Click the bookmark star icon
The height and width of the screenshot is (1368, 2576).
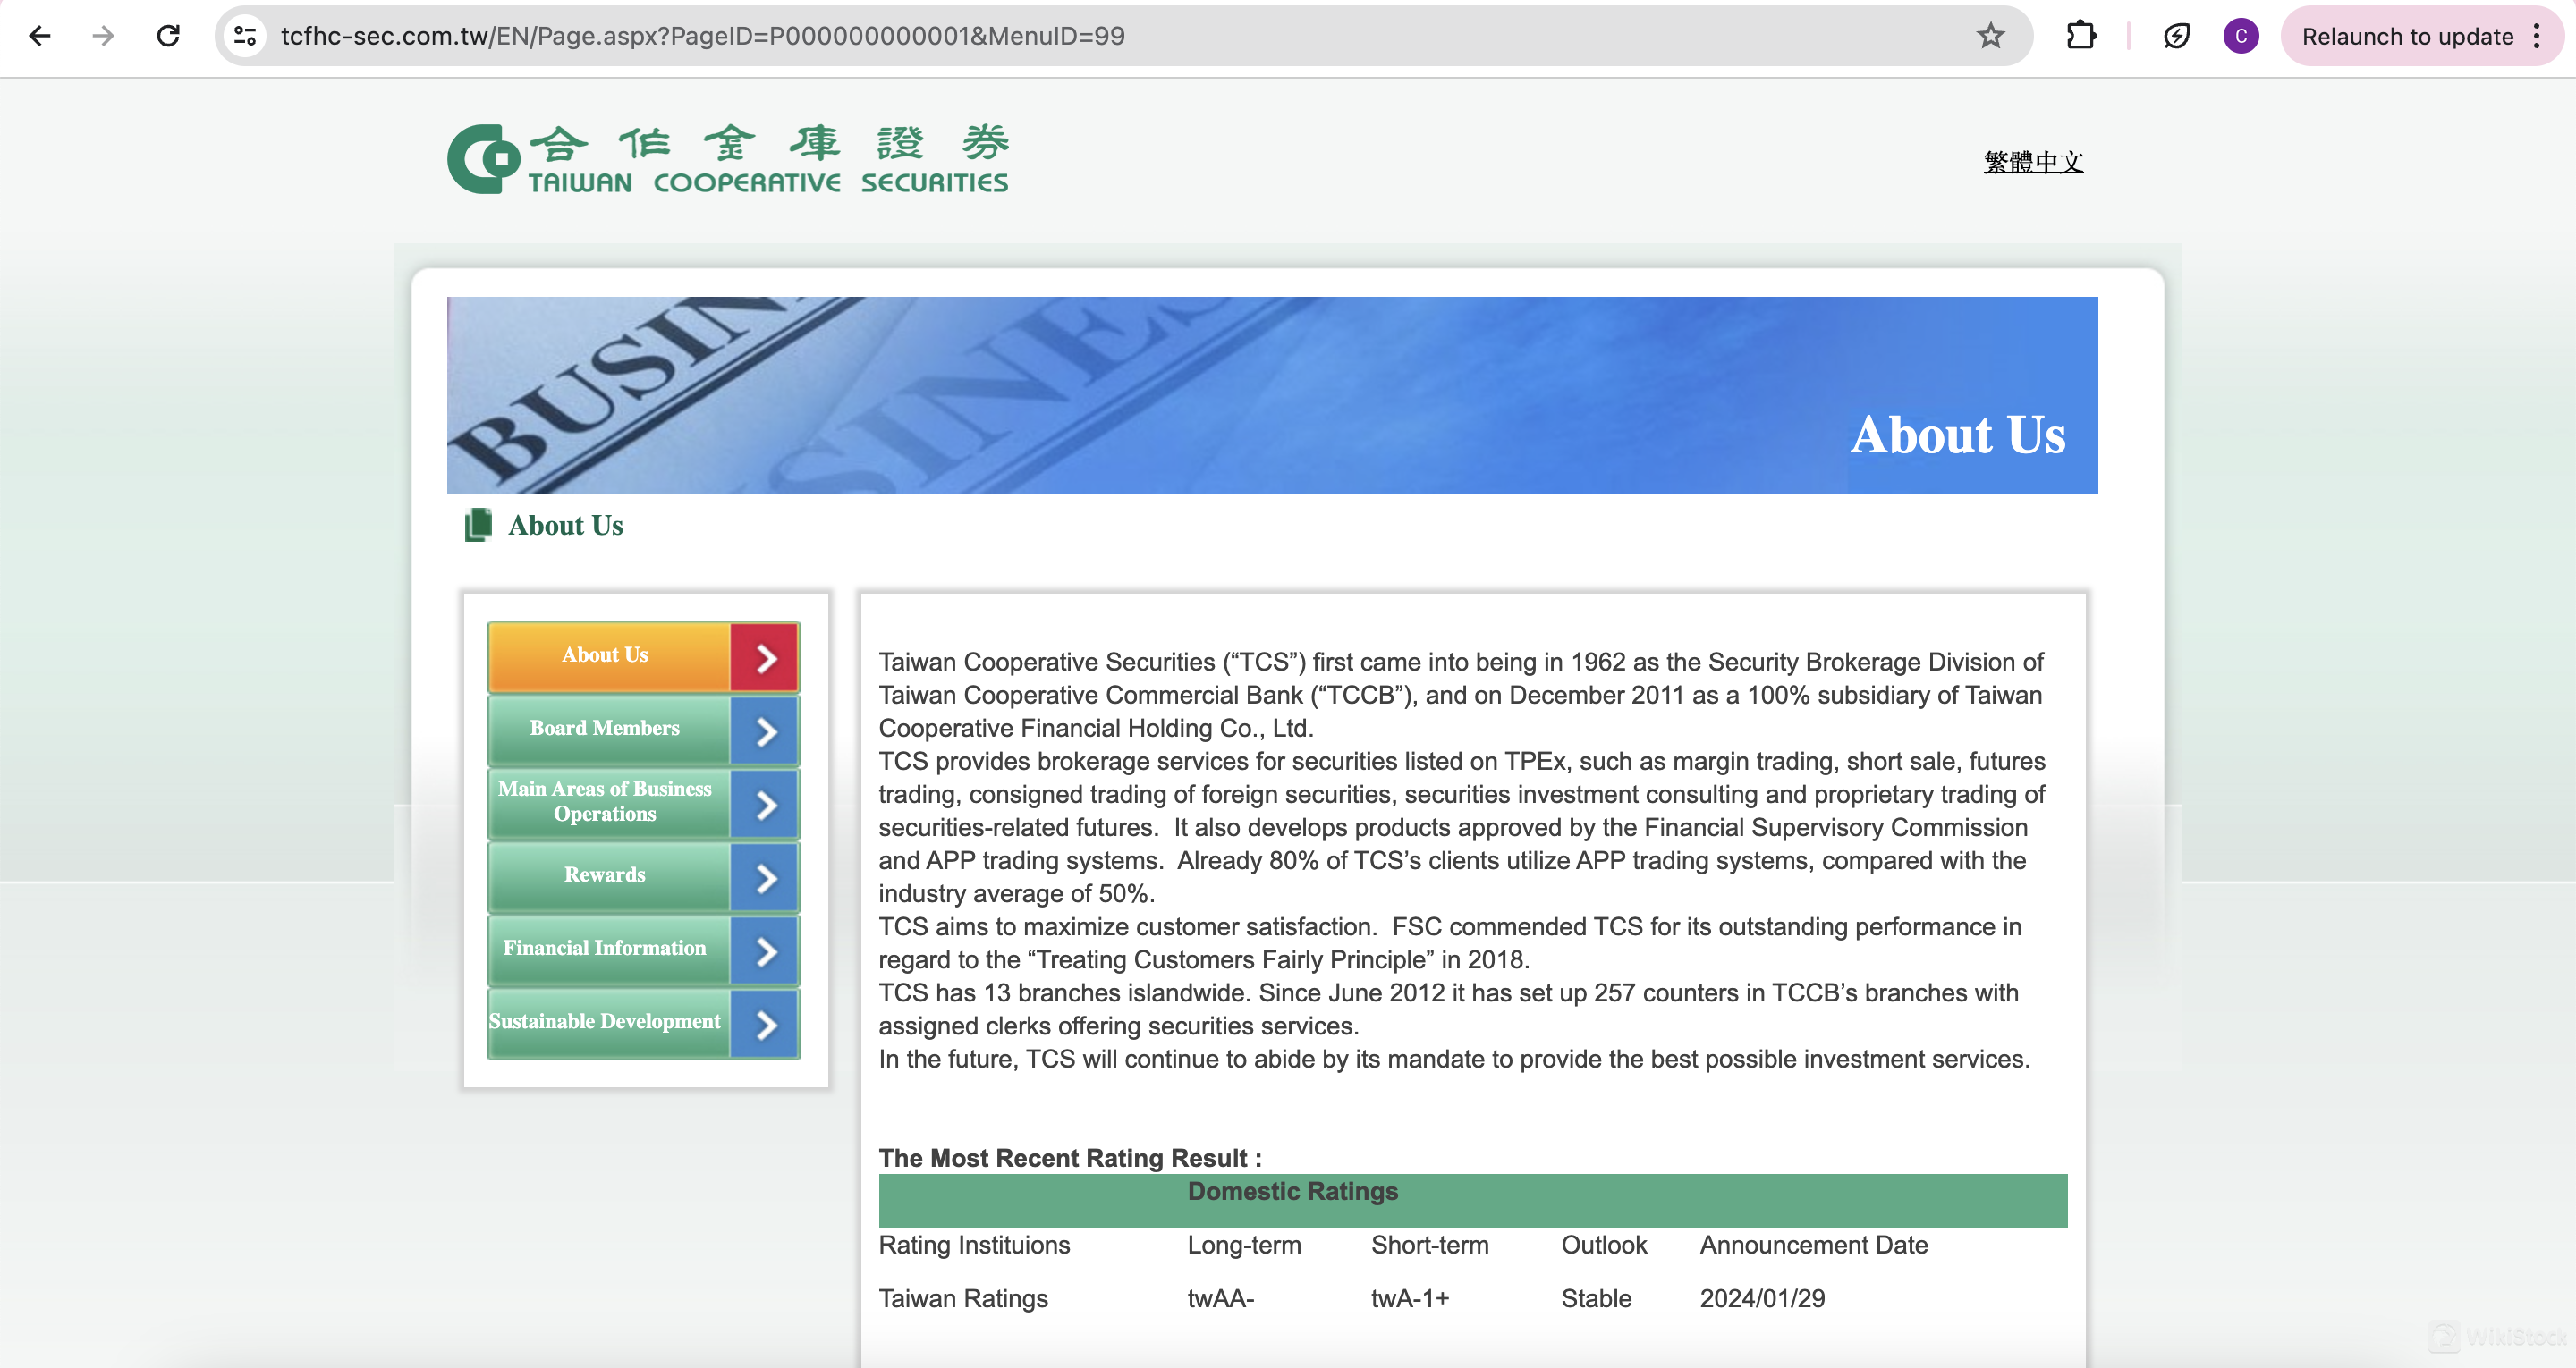click(1990, 36)
